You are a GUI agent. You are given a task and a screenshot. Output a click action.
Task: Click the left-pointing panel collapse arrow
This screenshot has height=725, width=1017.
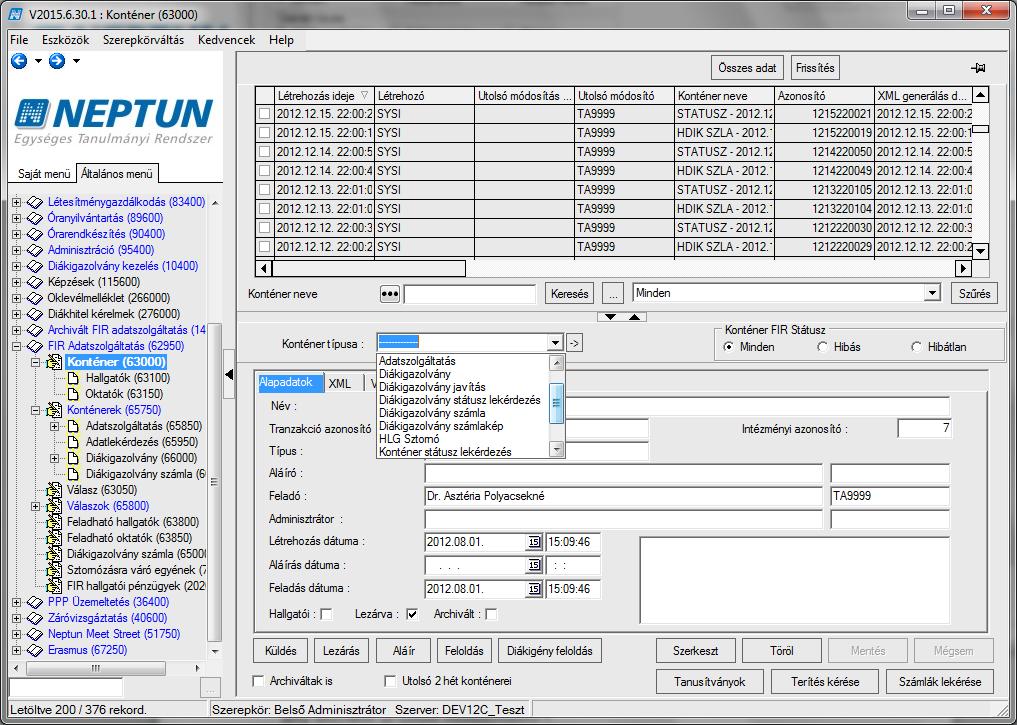(229, 374)
